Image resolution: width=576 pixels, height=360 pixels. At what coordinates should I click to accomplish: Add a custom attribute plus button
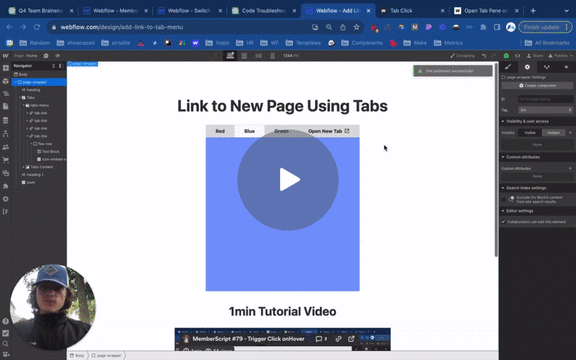tap(570, 168)
